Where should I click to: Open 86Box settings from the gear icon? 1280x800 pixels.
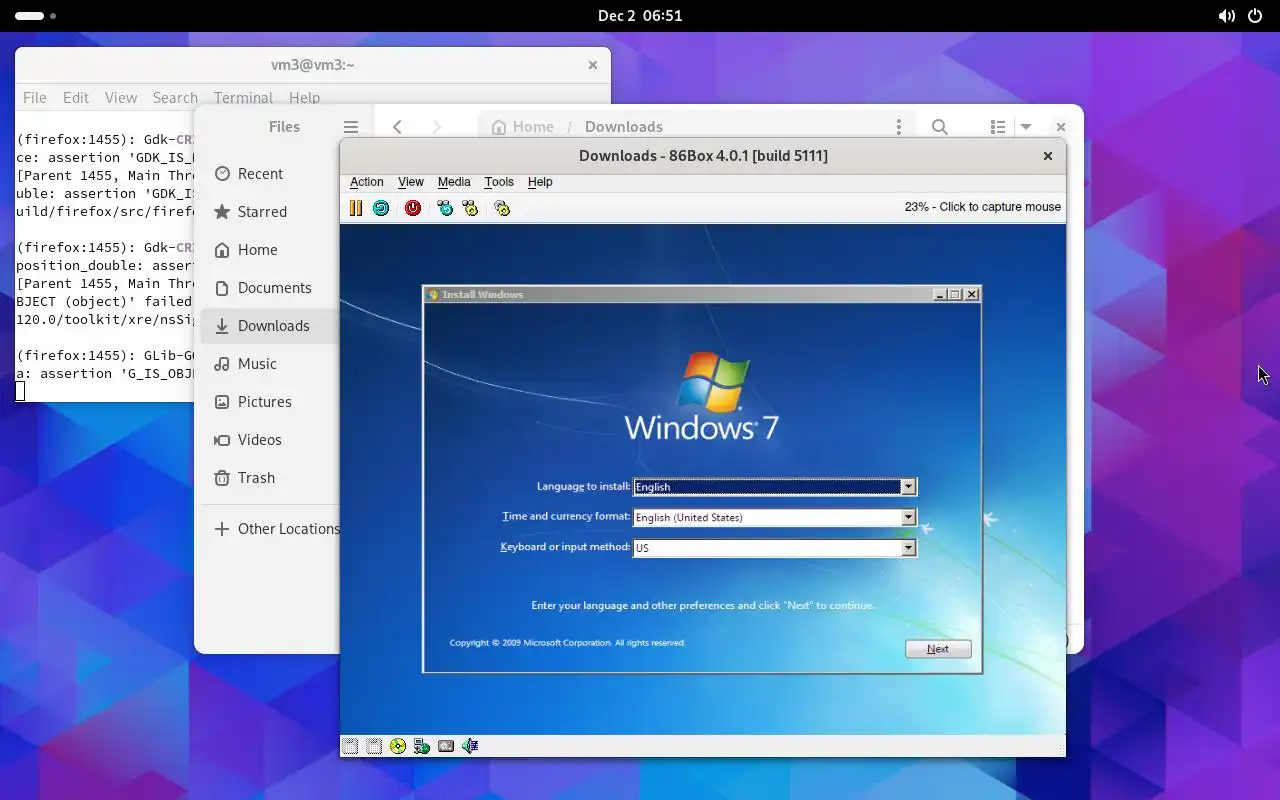502,208
